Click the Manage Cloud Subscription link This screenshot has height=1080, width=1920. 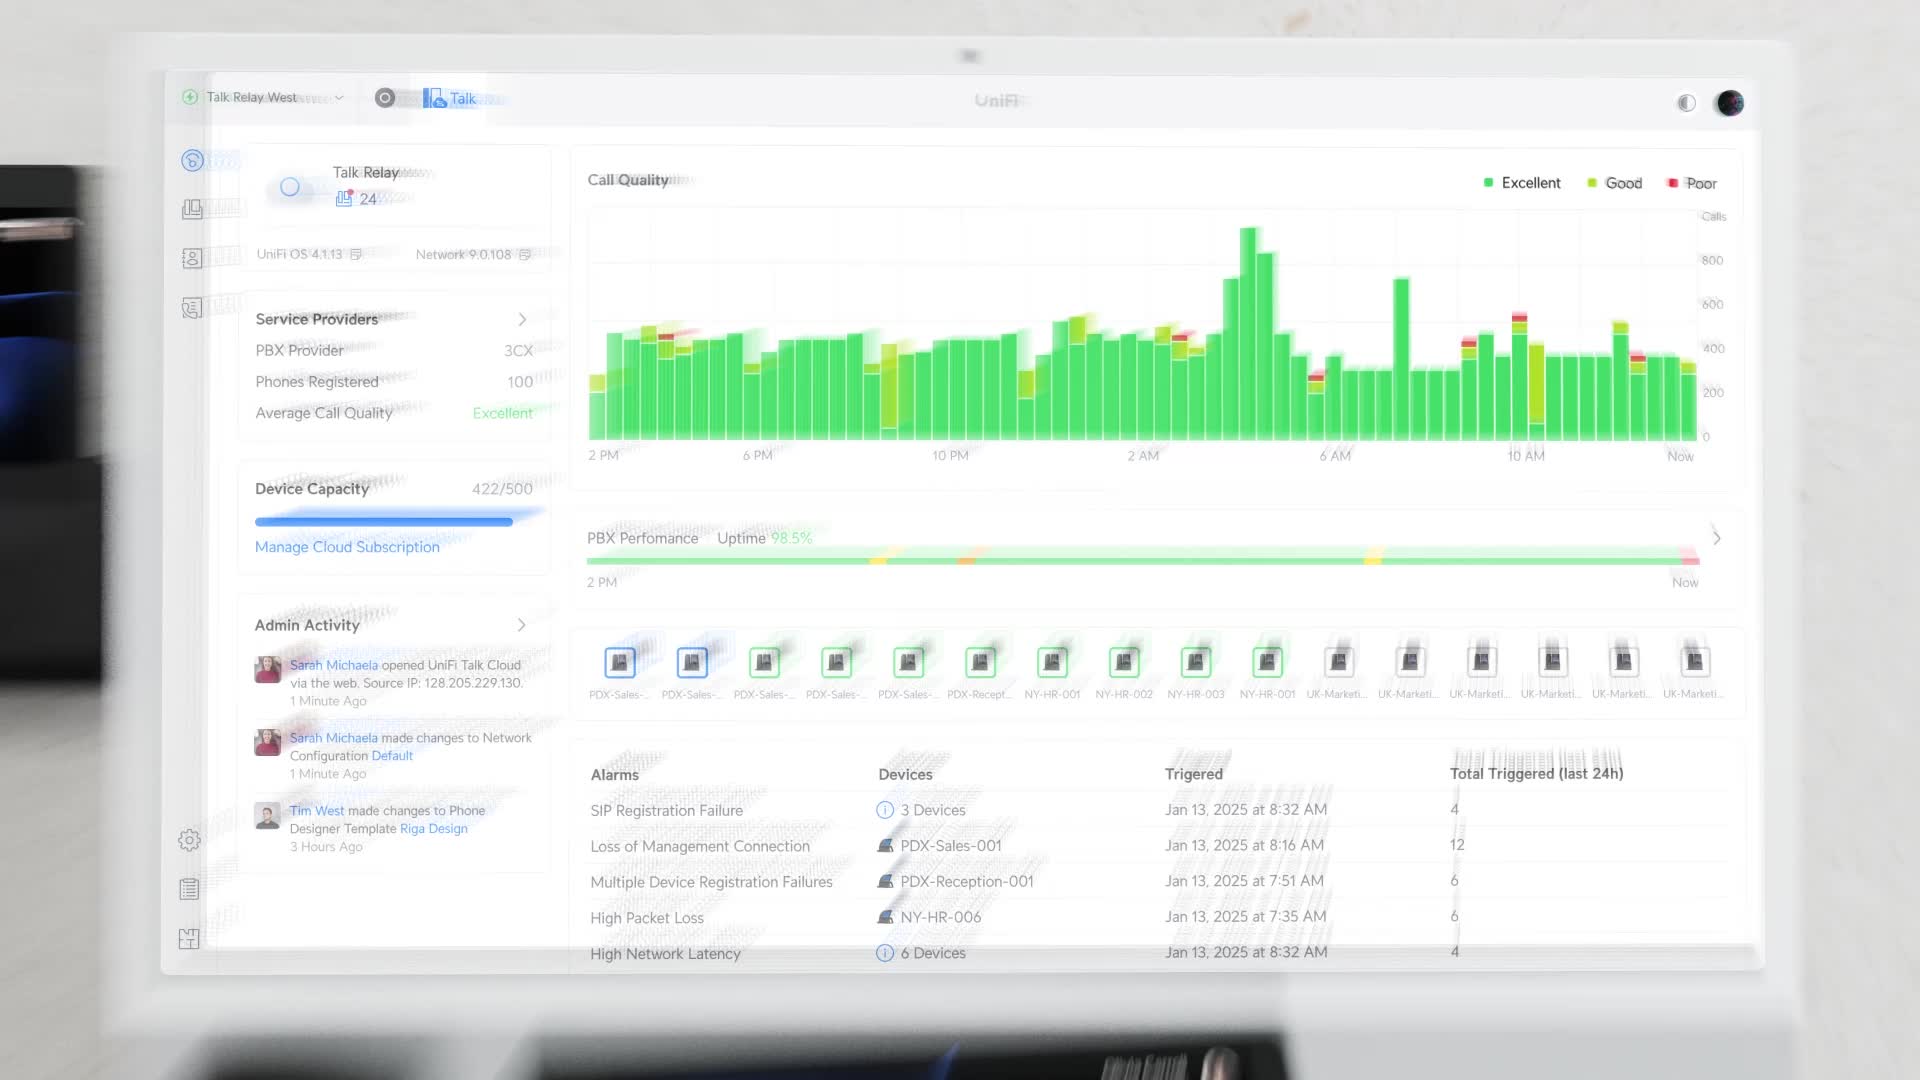click(347, 547)
